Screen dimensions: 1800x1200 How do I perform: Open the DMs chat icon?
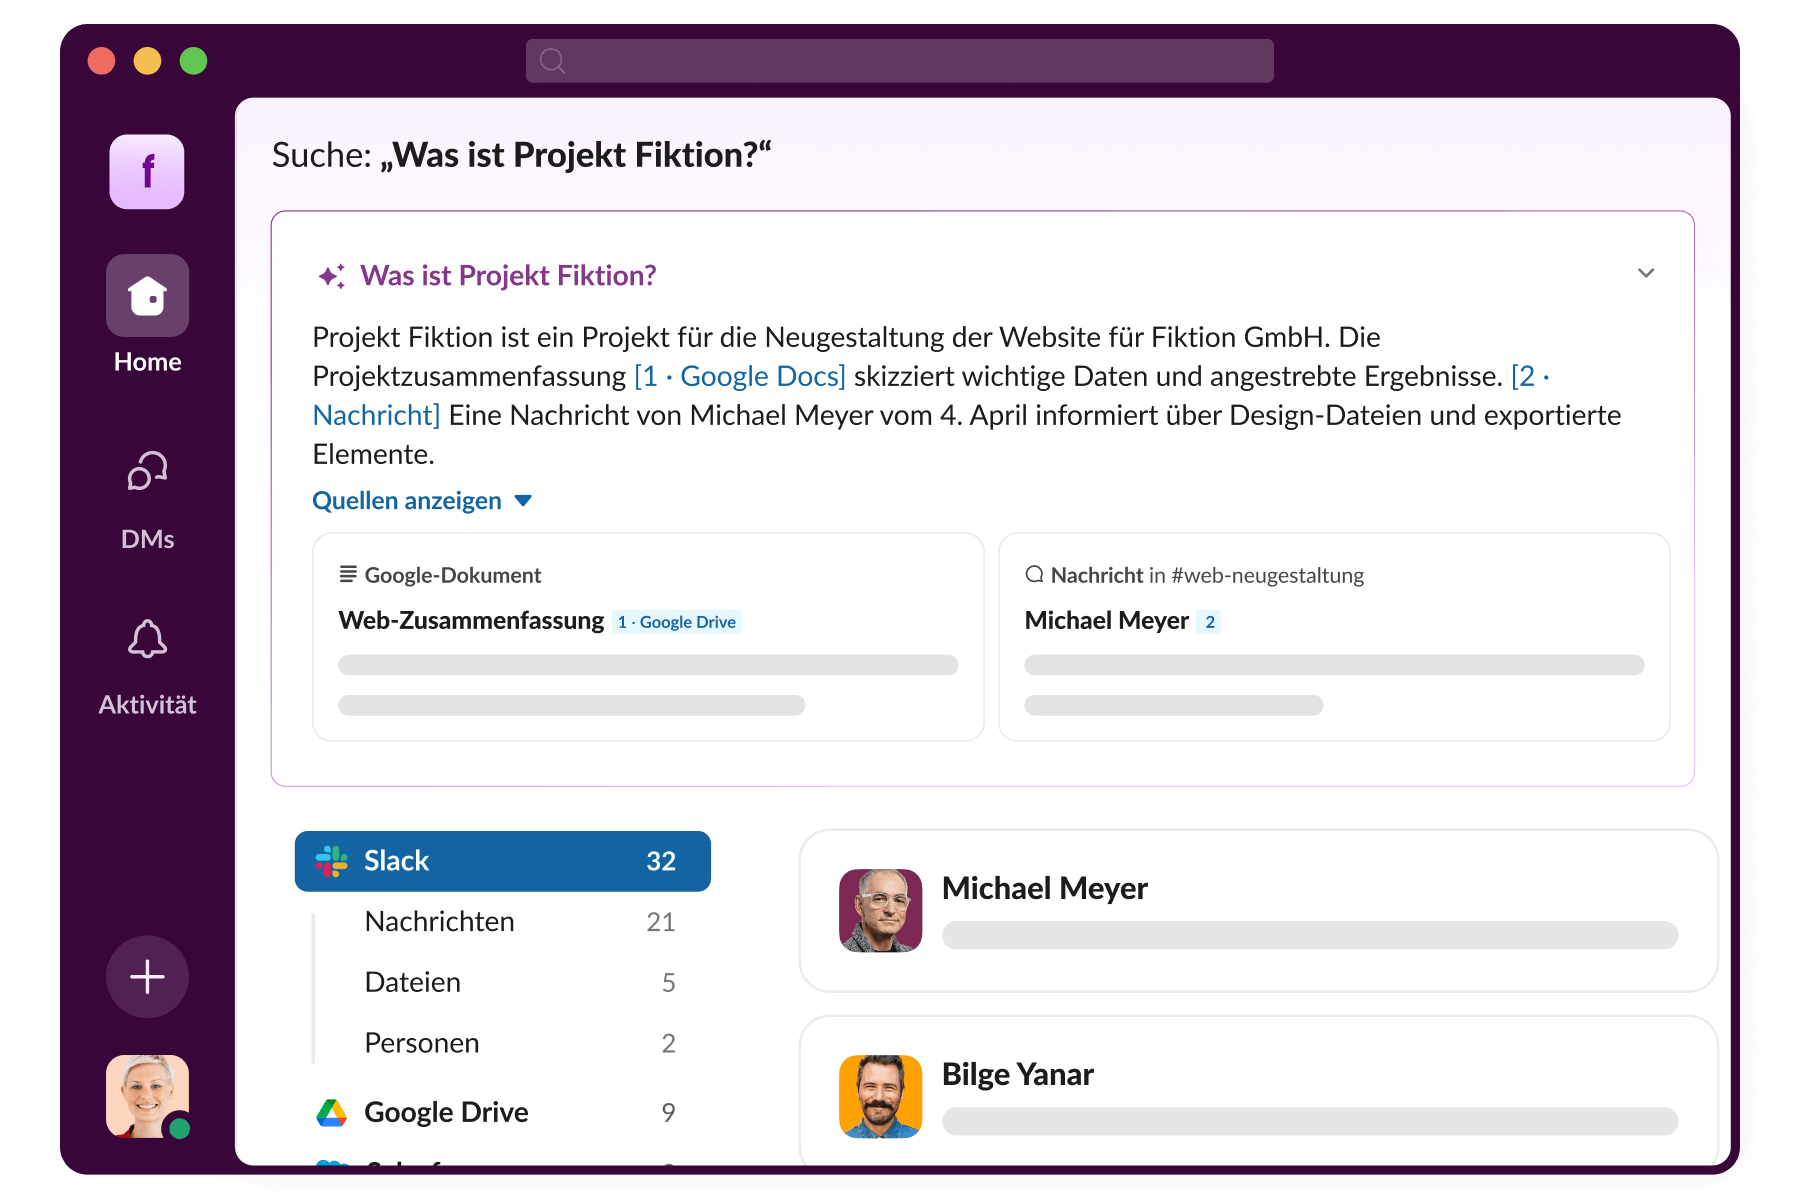pos(147,471)
